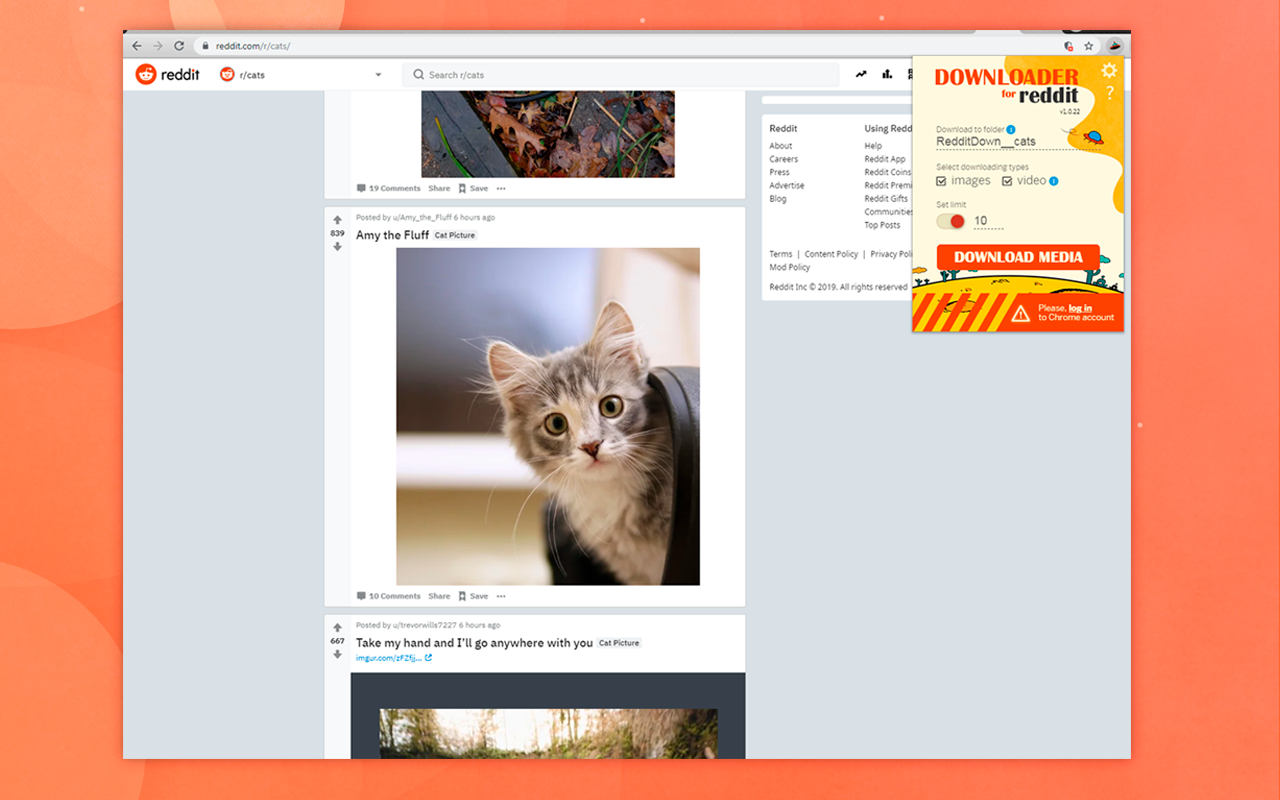Image resolution: width=1280 pixels, height=800 pixels.
Task: Click the Download Media button
Action: tap(1018, 257)
